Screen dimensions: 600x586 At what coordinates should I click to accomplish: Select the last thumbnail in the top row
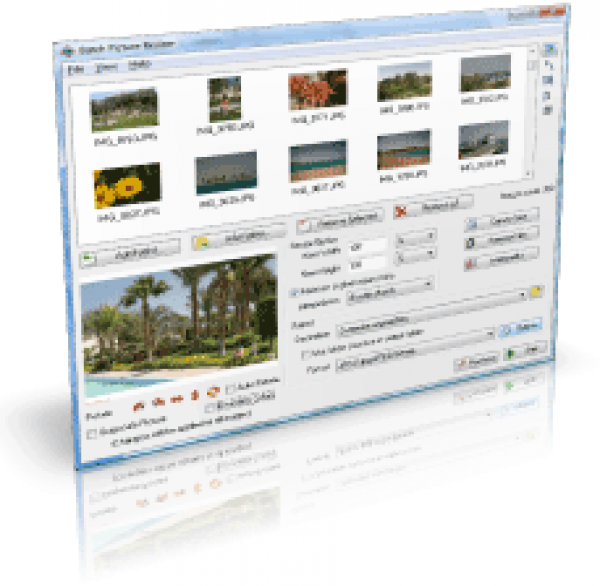coord(486,73)
